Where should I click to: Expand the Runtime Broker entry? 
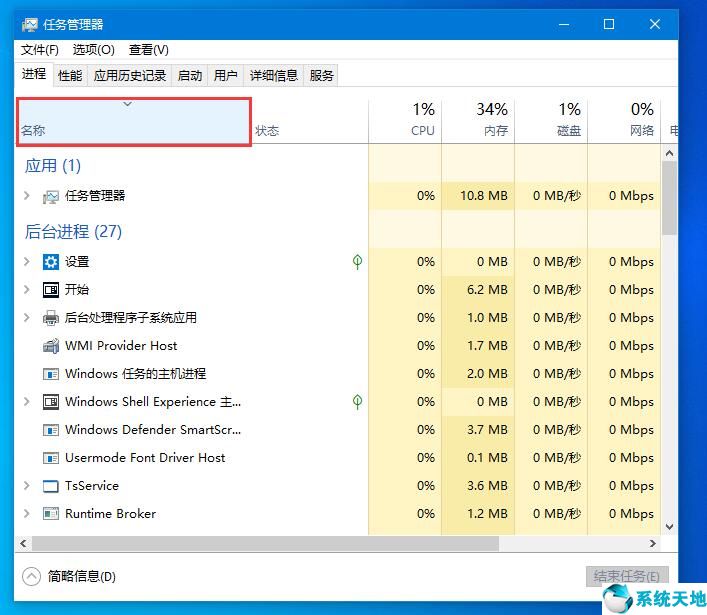(x=27, y=514)
